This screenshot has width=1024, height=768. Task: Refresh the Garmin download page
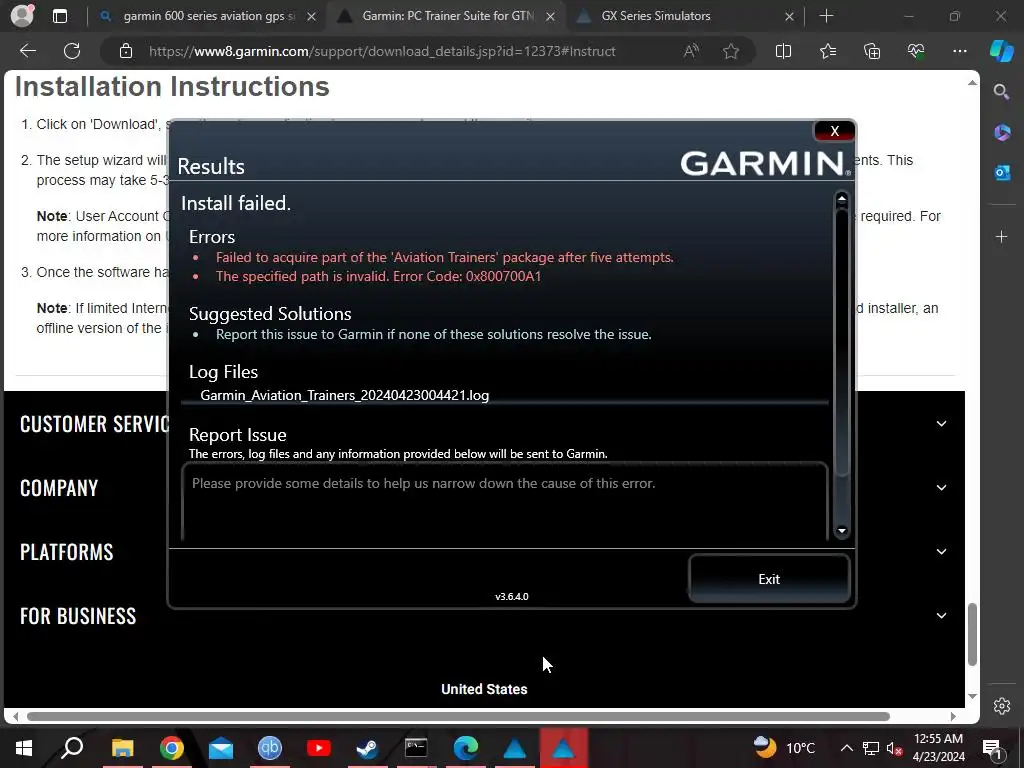[x=72, y=51]
